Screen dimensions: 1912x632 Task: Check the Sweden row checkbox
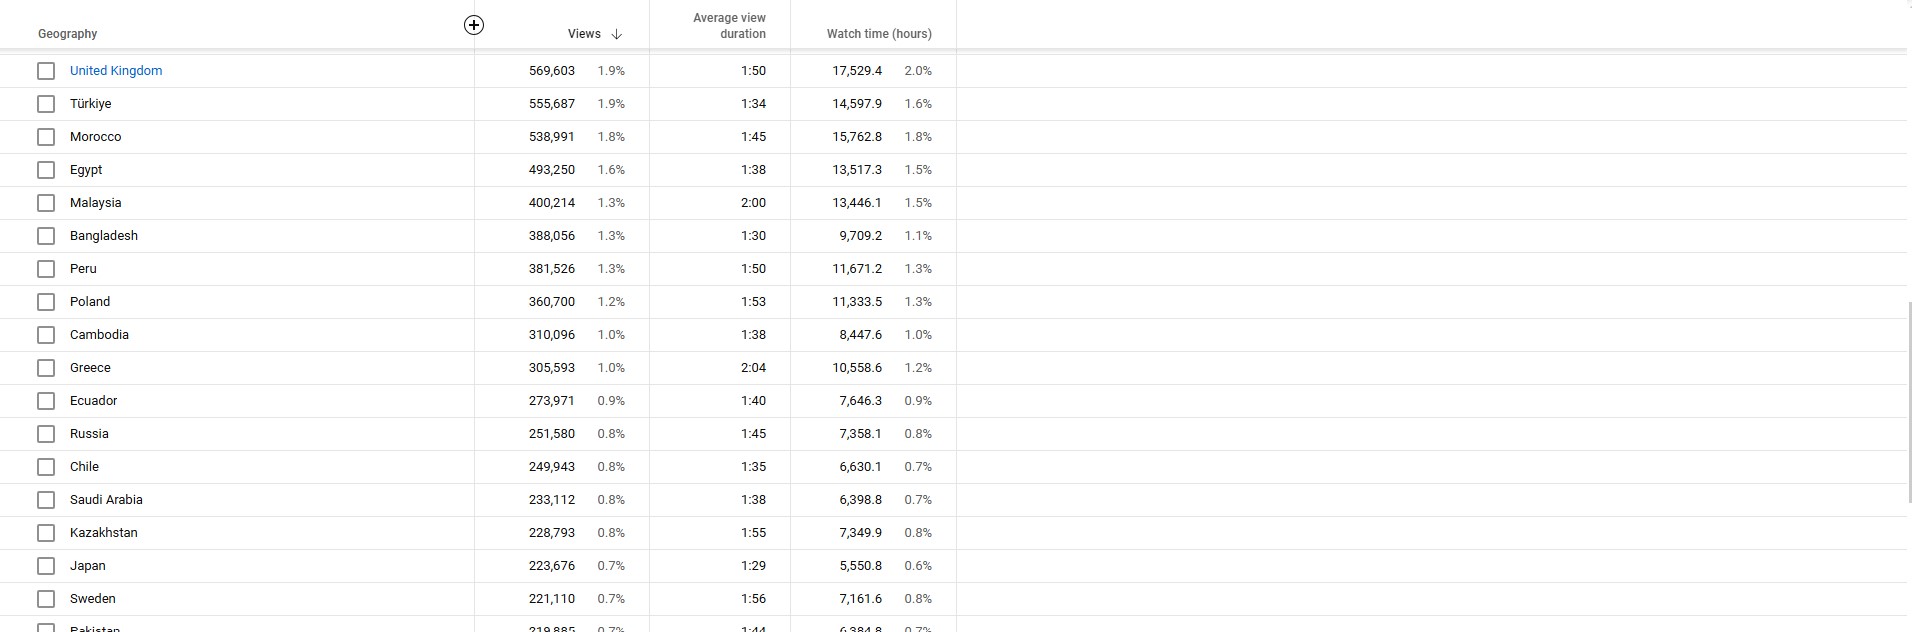46,599
